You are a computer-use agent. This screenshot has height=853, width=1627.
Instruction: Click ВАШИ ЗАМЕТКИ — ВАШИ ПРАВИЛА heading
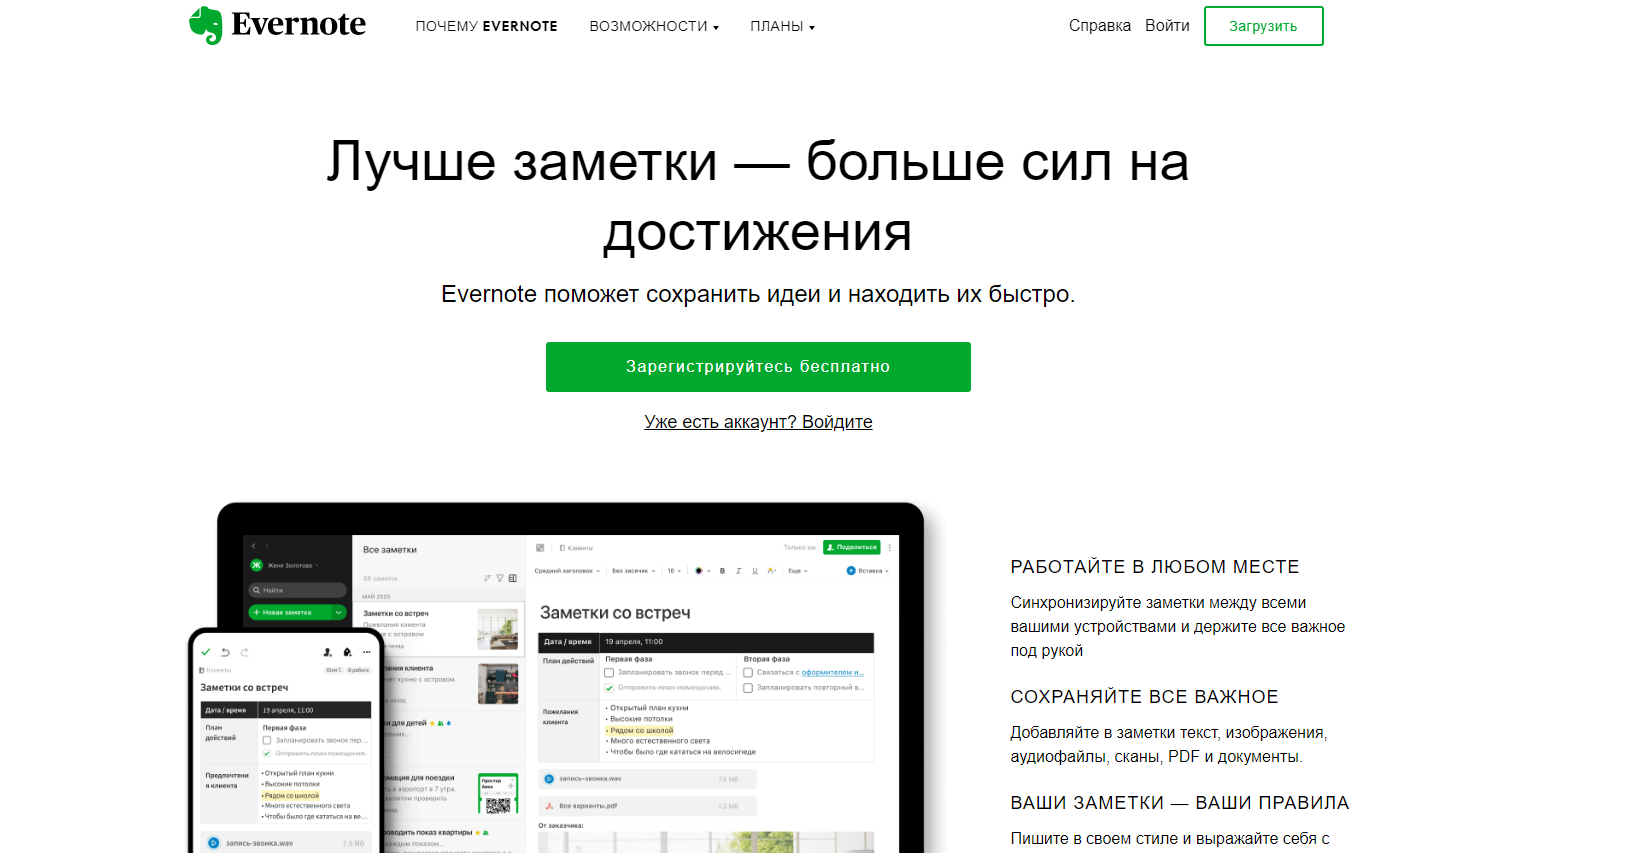point(1180,803)
